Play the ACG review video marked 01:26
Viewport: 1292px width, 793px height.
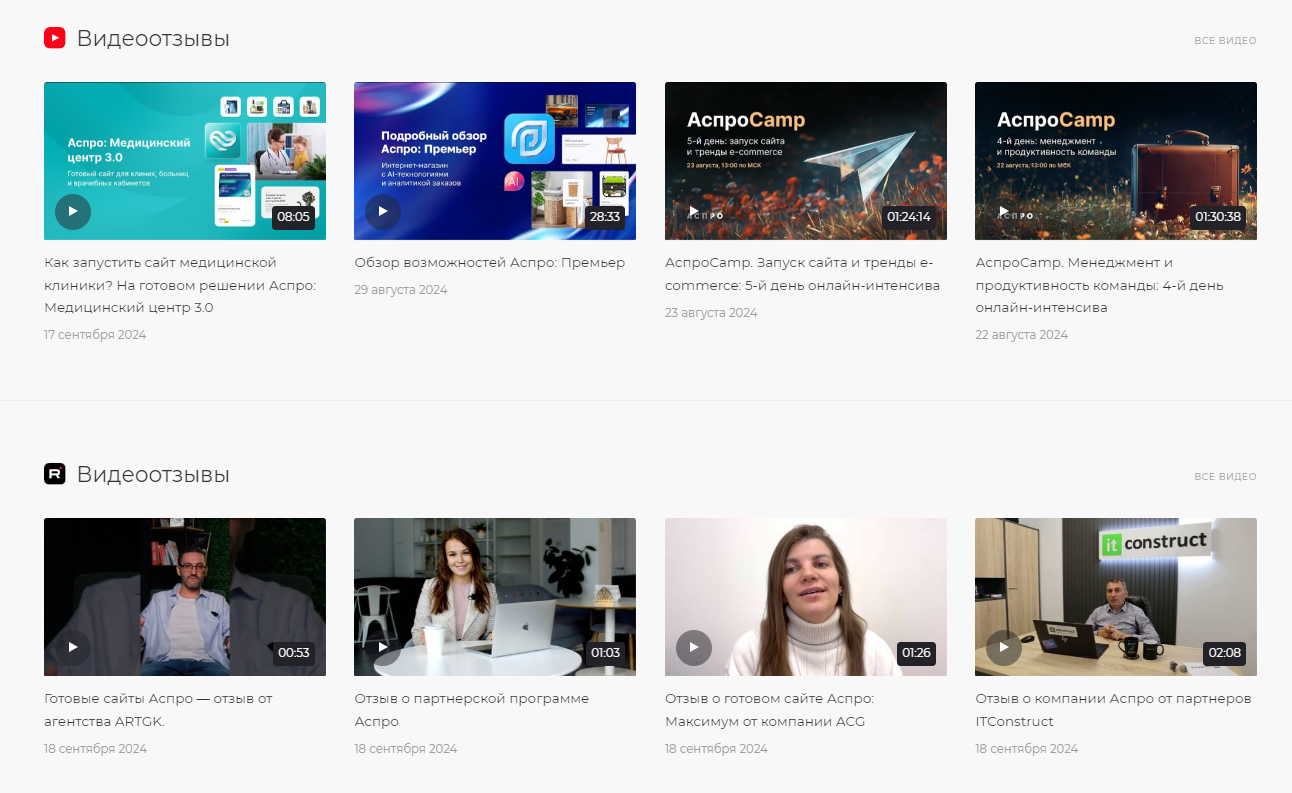pyautogui.click(x=694, y=648)
